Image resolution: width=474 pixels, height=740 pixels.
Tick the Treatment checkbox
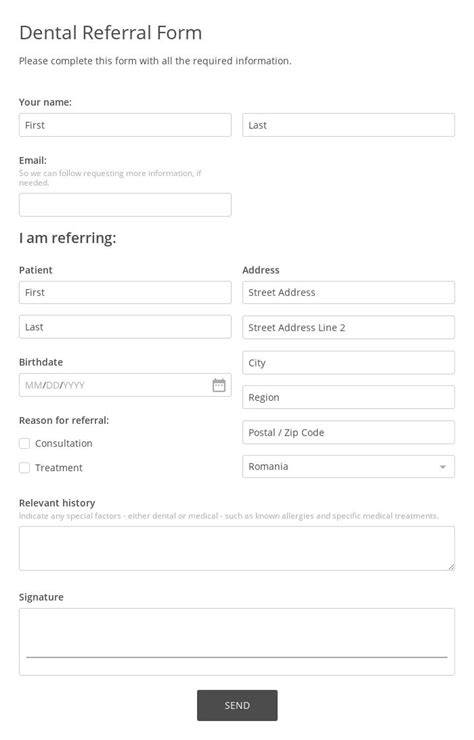pos(25,468)
